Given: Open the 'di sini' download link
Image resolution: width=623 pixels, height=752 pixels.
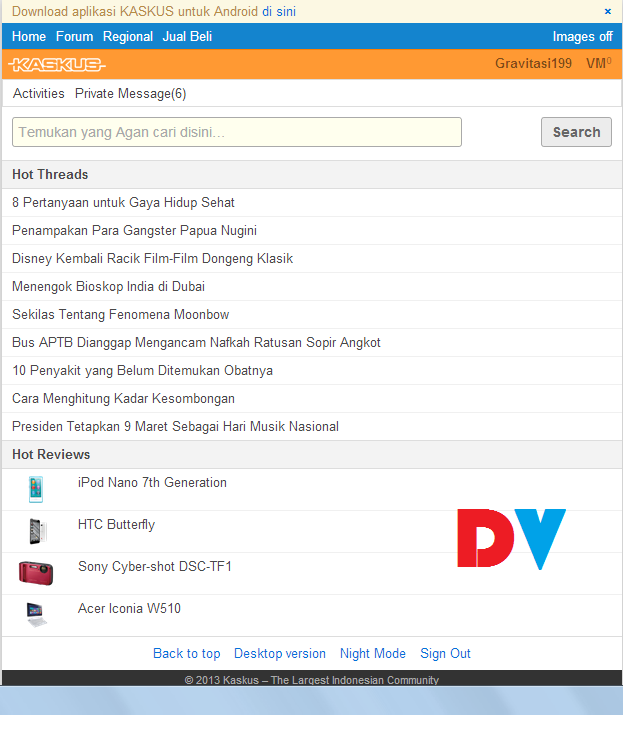Looking at the screenshot, I should (x=279, y=12).
